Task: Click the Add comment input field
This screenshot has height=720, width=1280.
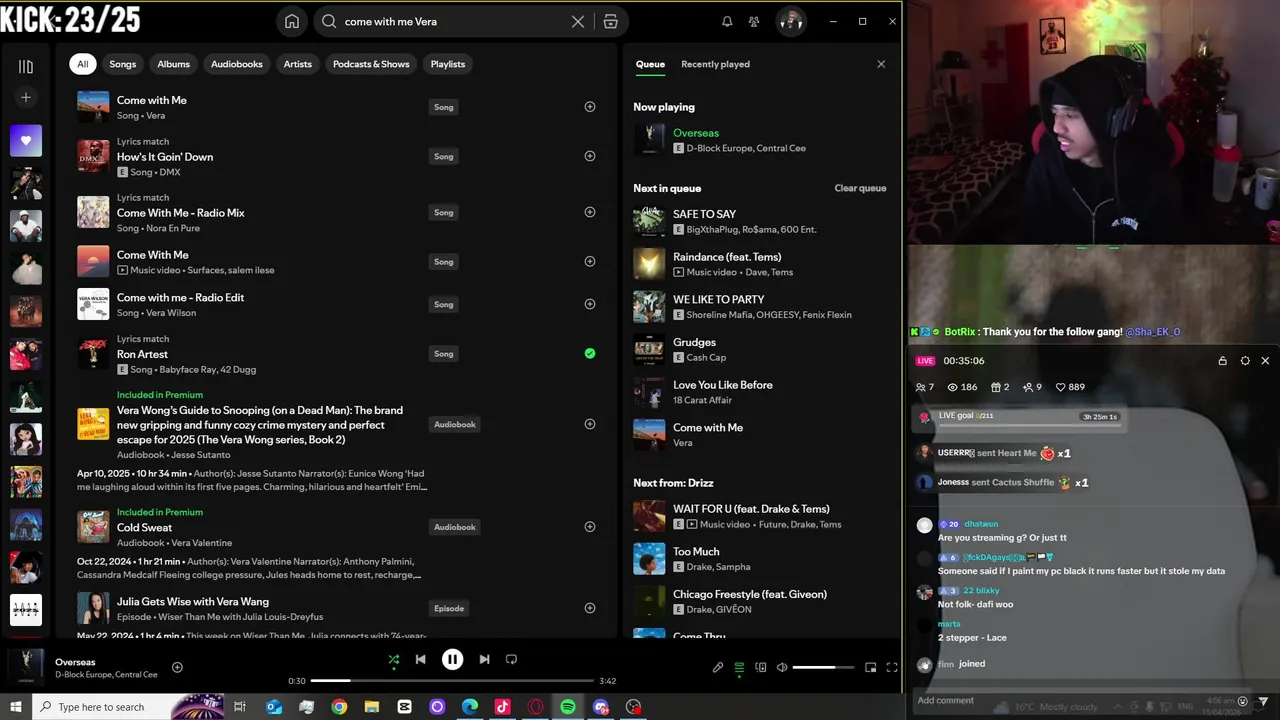Action: click(x=1070, y=701)
